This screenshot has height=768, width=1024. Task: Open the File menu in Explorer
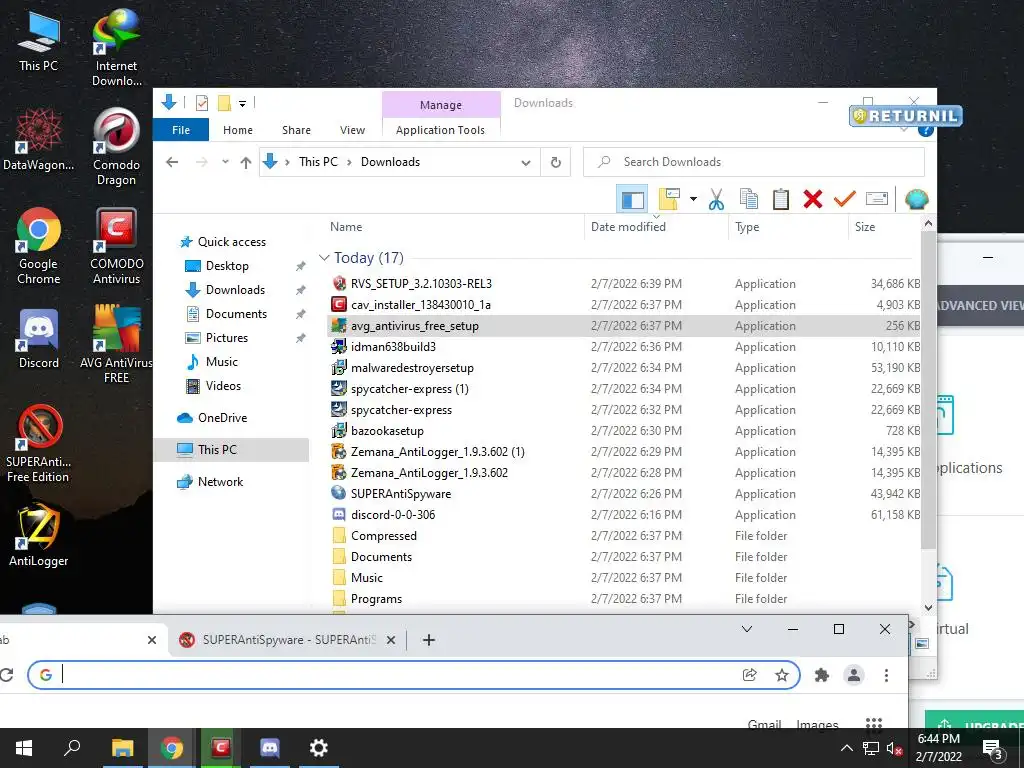pos(181,130)
